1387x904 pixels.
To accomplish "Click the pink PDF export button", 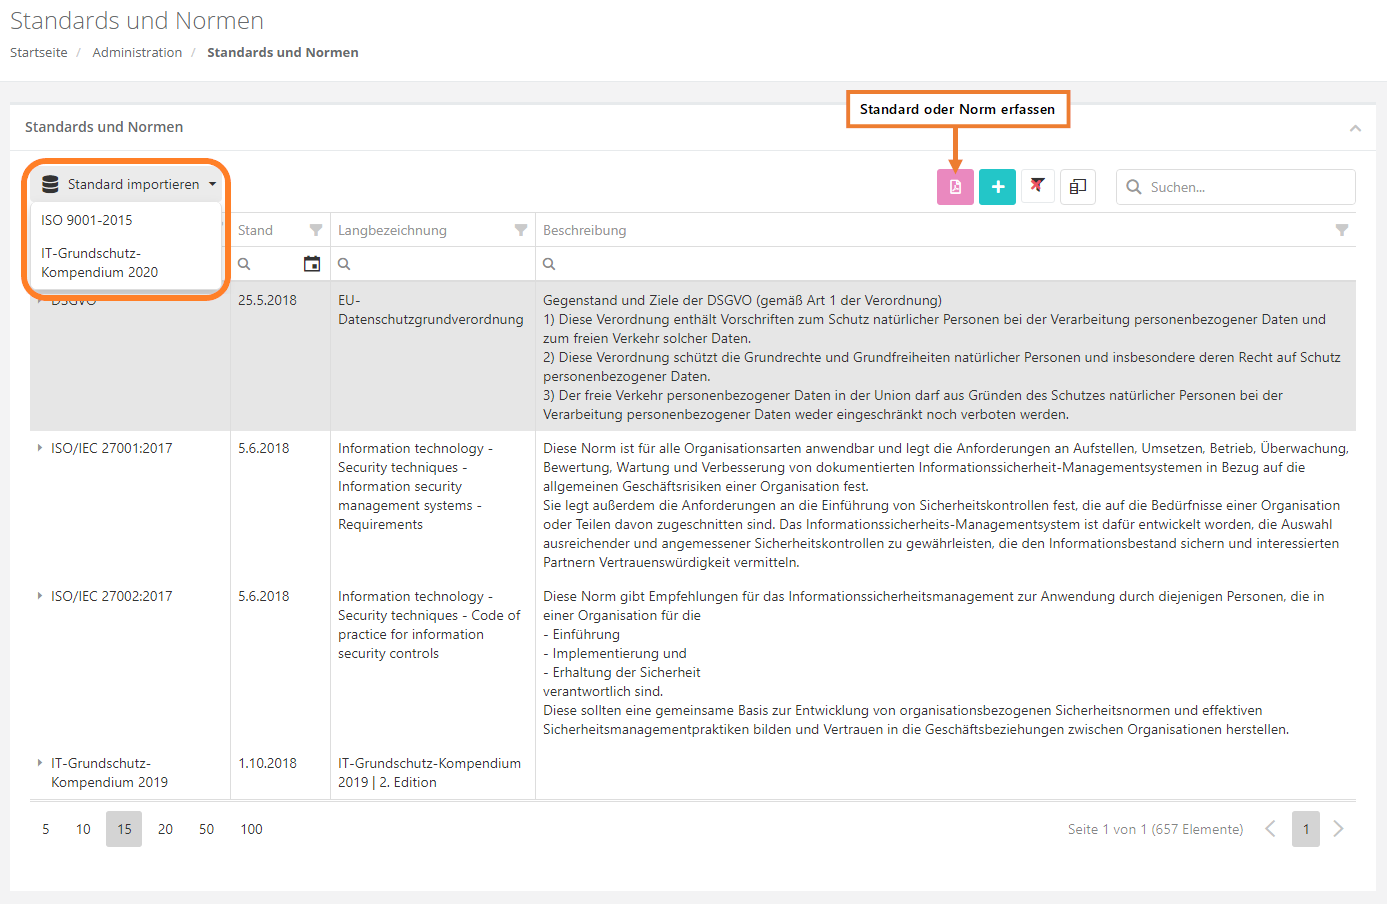I will tap(955, 187).
